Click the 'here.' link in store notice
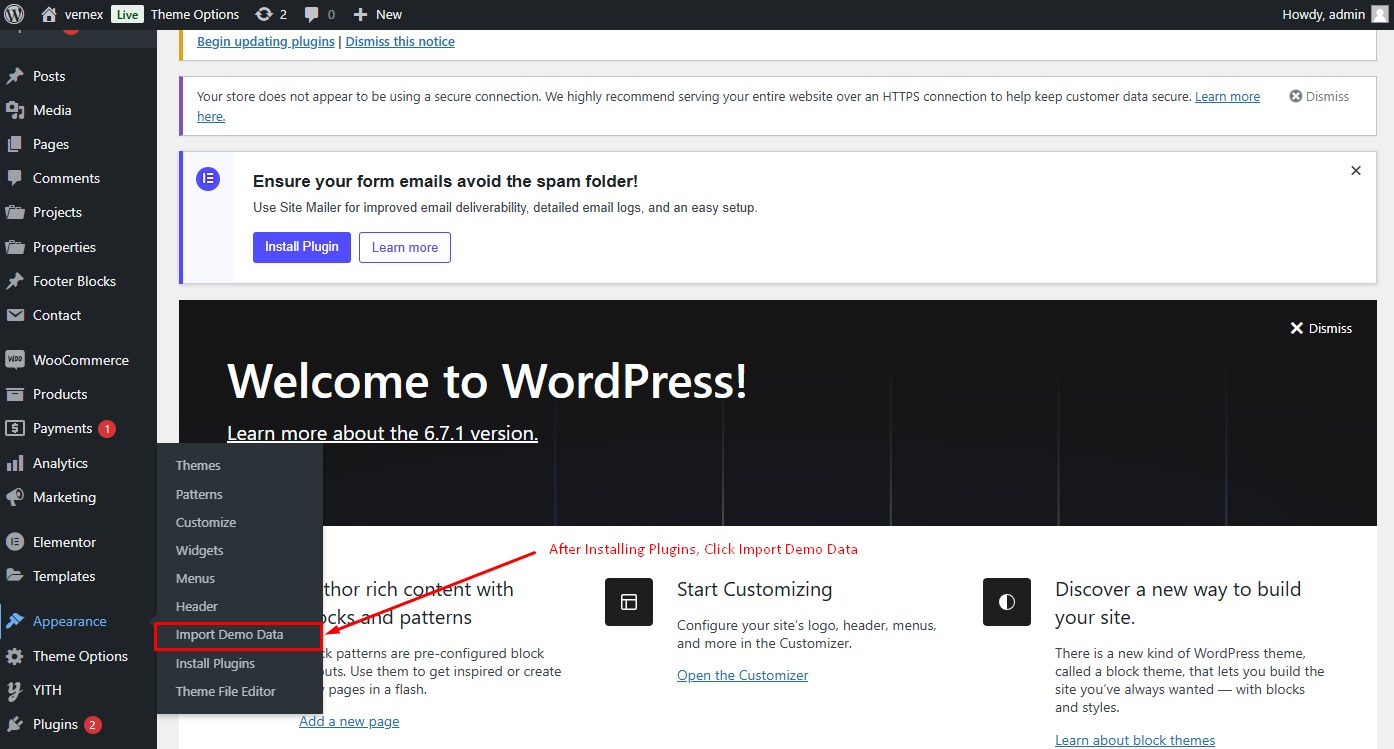Screen dimensions: 1394x749 [211, 116]
